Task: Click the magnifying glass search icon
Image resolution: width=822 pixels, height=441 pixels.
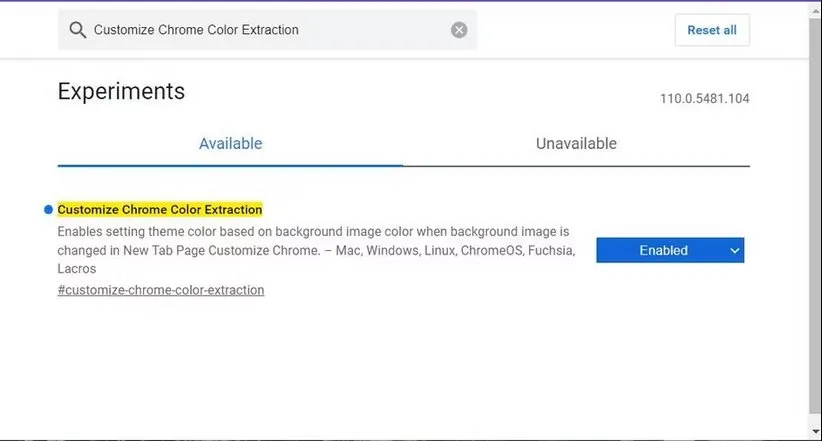Action: click(x=78, y=30)
